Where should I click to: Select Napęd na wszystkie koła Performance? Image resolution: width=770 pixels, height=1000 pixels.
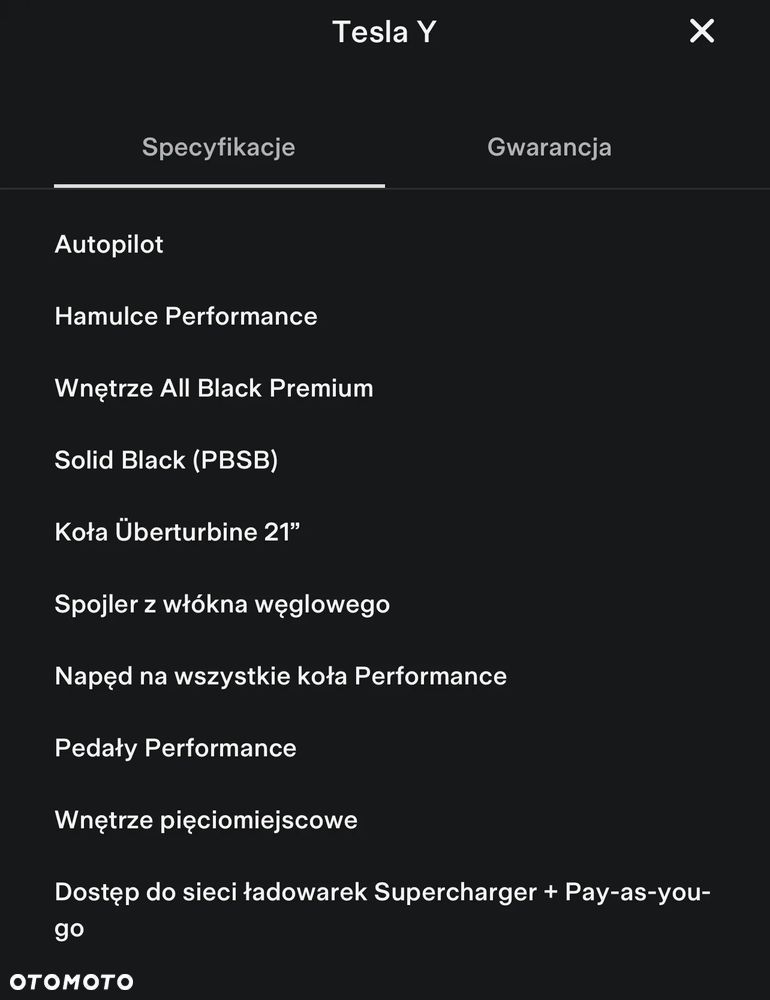pyautogui.click(x=280, y=676)
